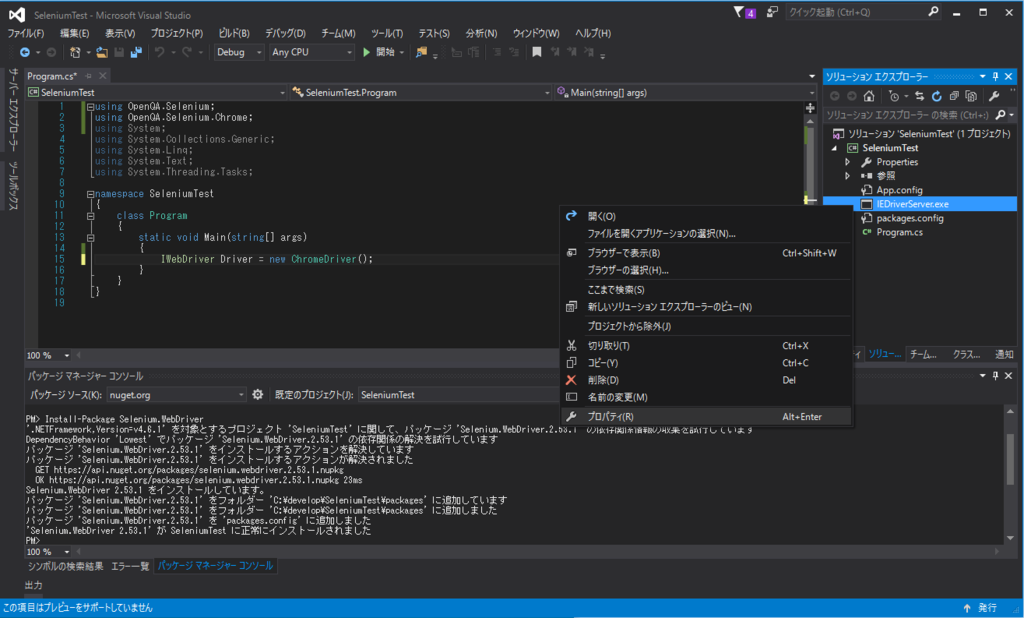Choose ブラウザーで表示(B) in context menu
Image resolution: width=1024 pixels, height=618 pixels.
coord(706,253)
